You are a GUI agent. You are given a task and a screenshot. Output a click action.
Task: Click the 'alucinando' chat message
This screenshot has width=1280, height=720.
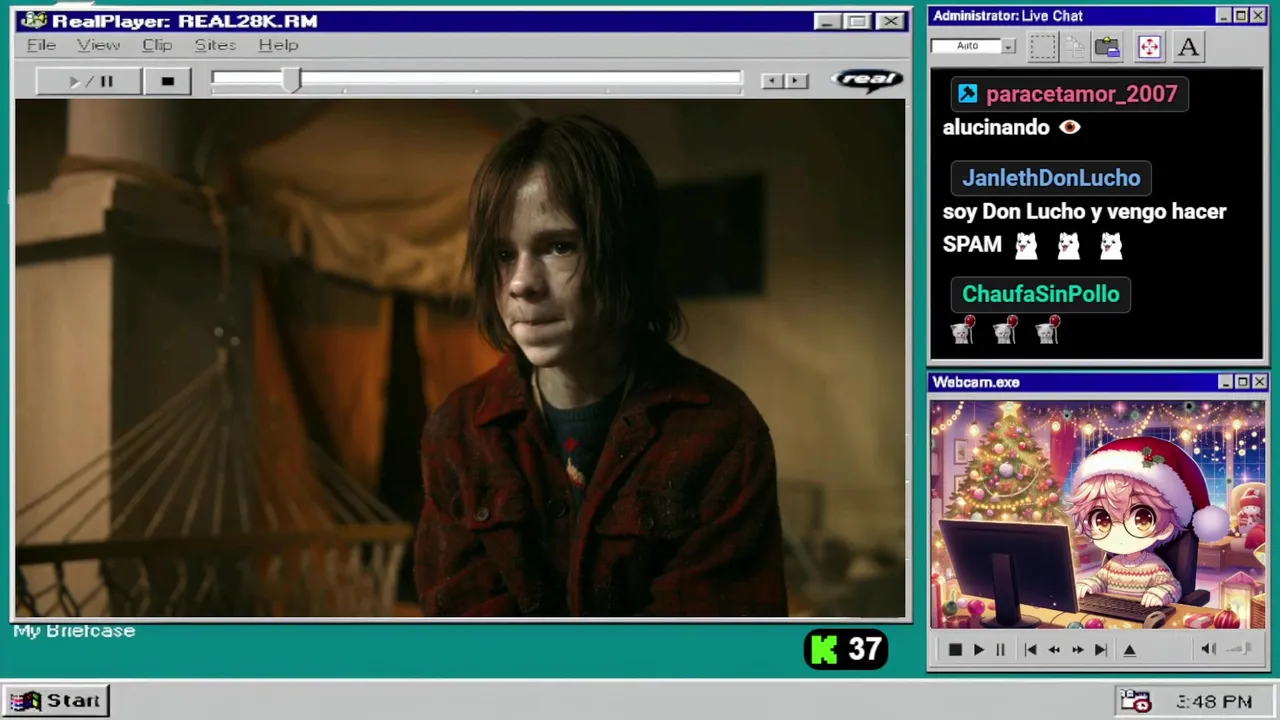[x=996, y=127]
